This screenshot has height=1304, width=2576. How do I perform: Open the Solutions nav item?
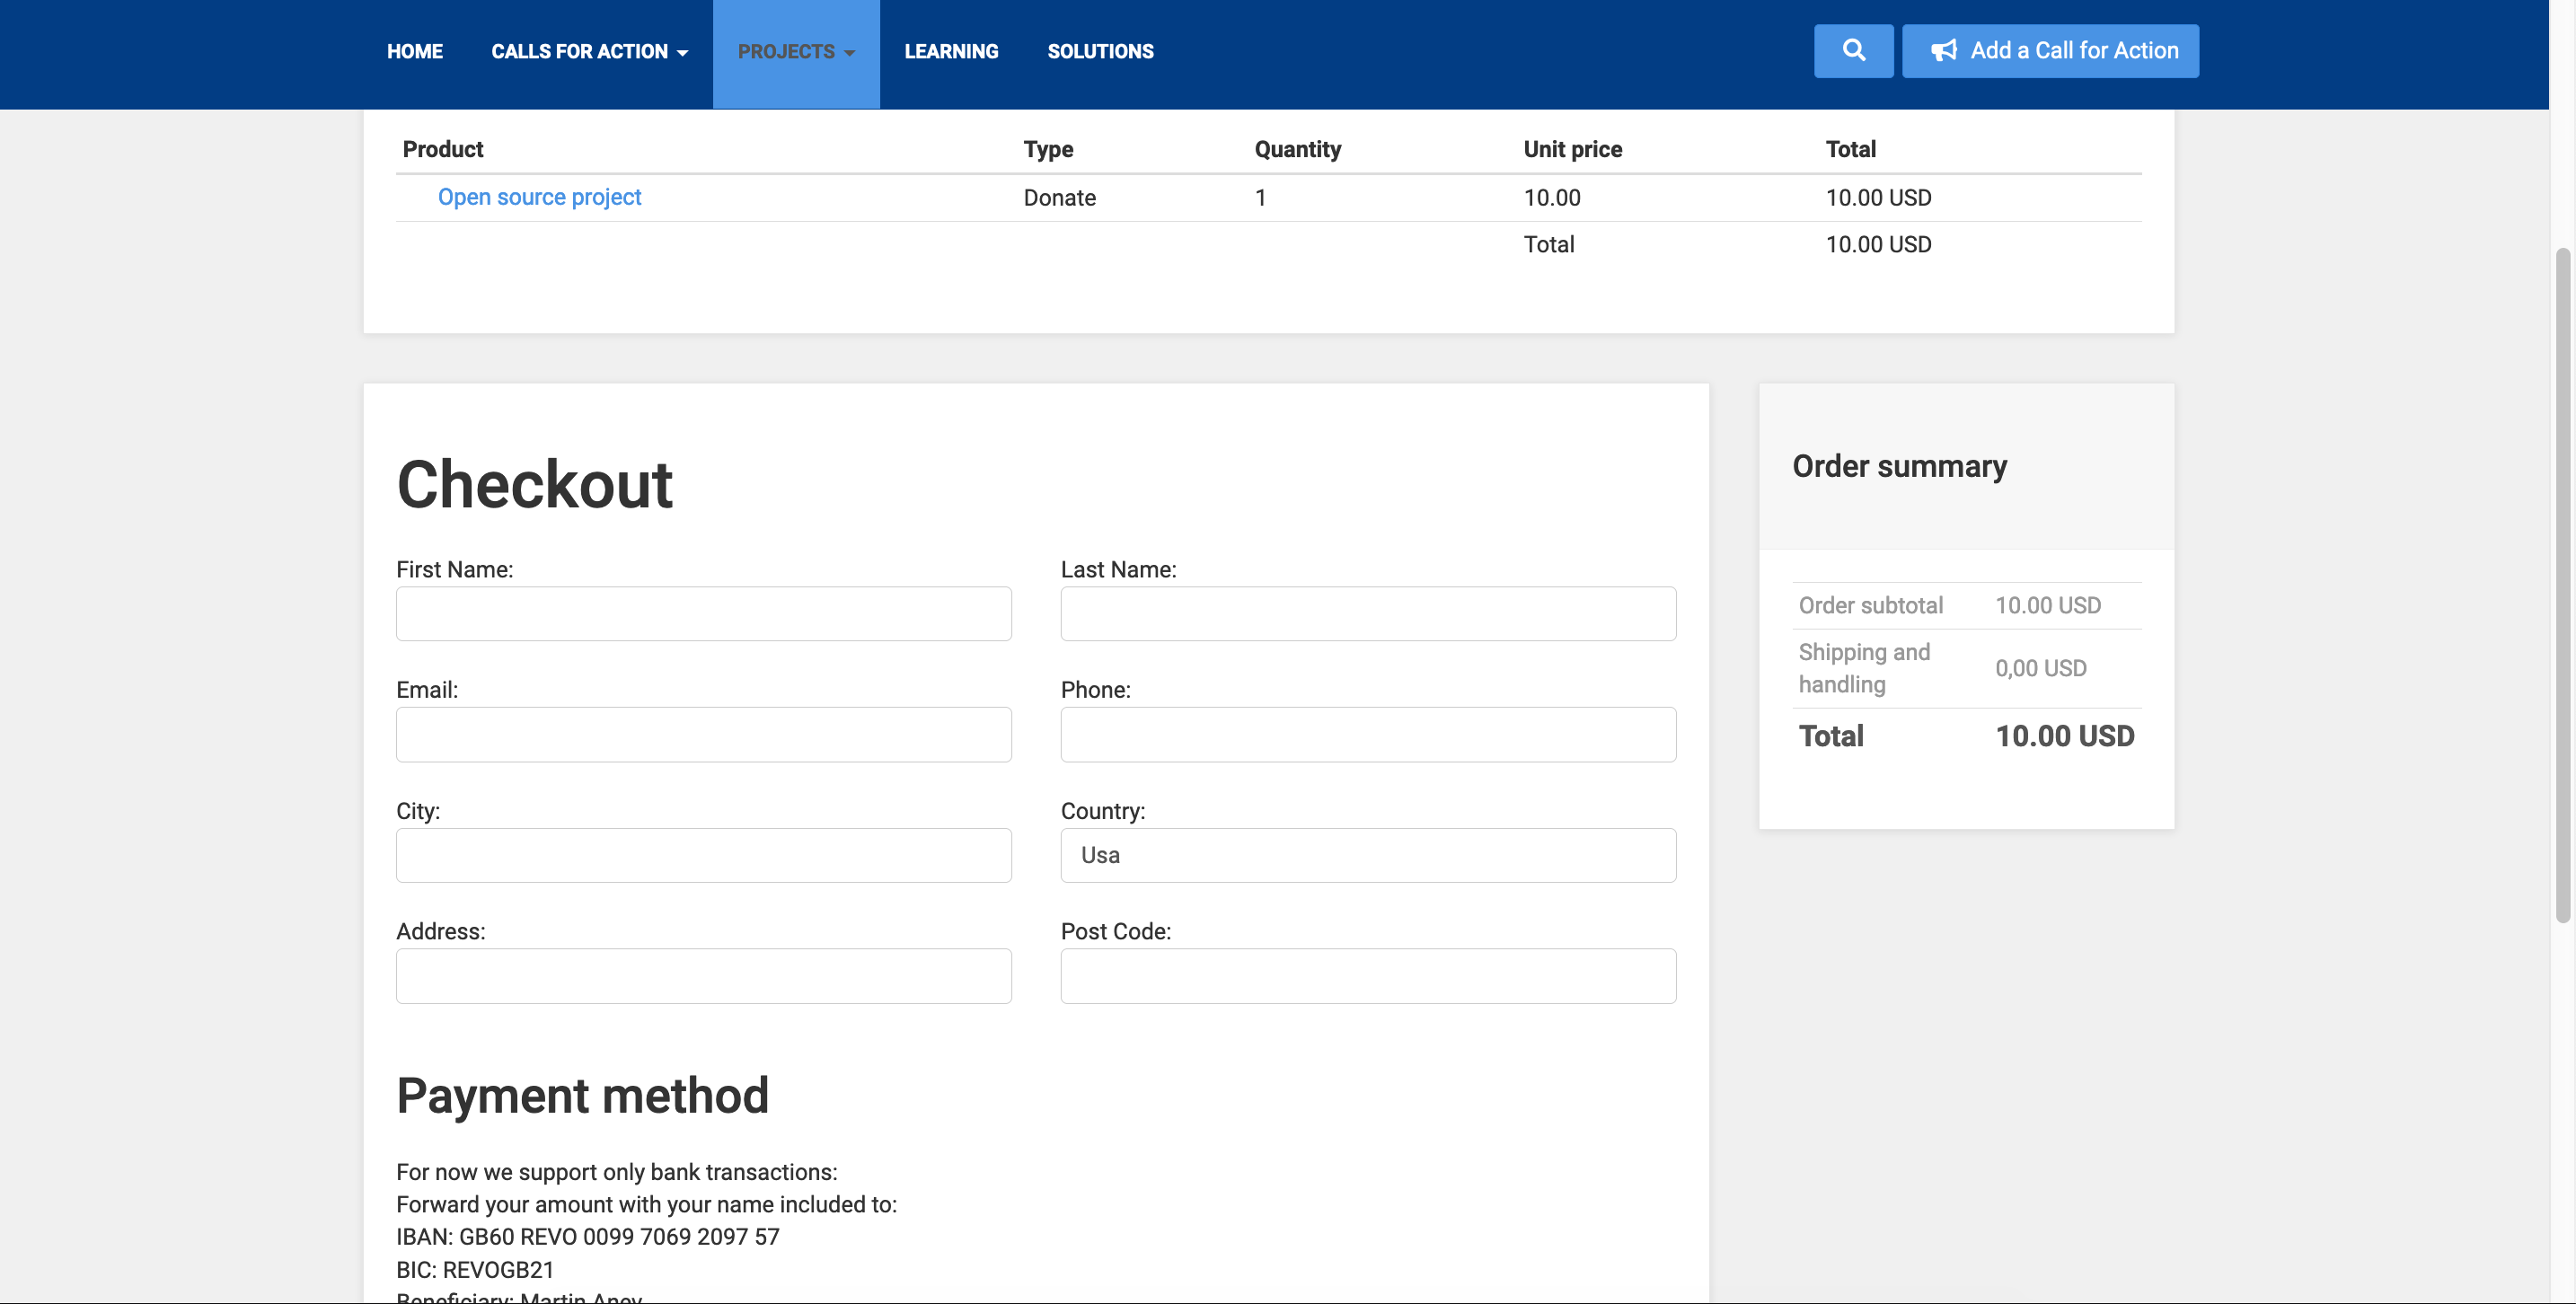click(x=1100, y=51)
